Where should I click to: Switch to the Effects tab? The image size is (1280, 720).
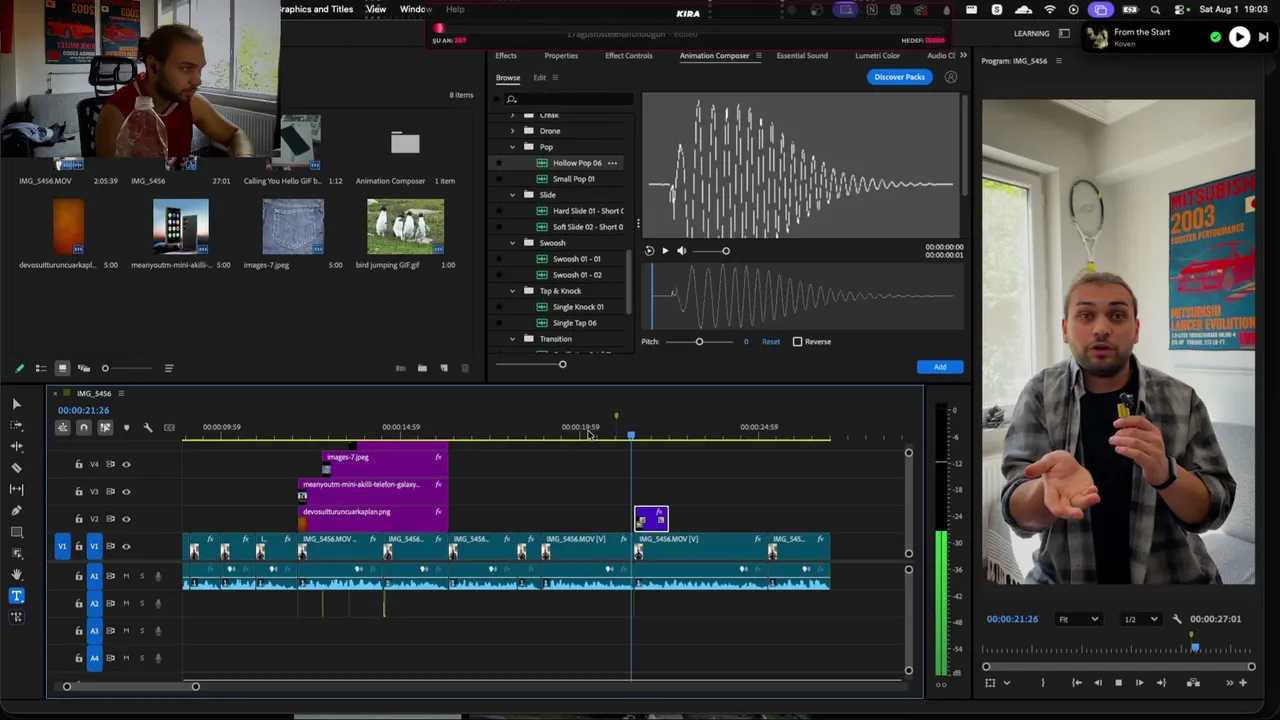pos(506,56)
